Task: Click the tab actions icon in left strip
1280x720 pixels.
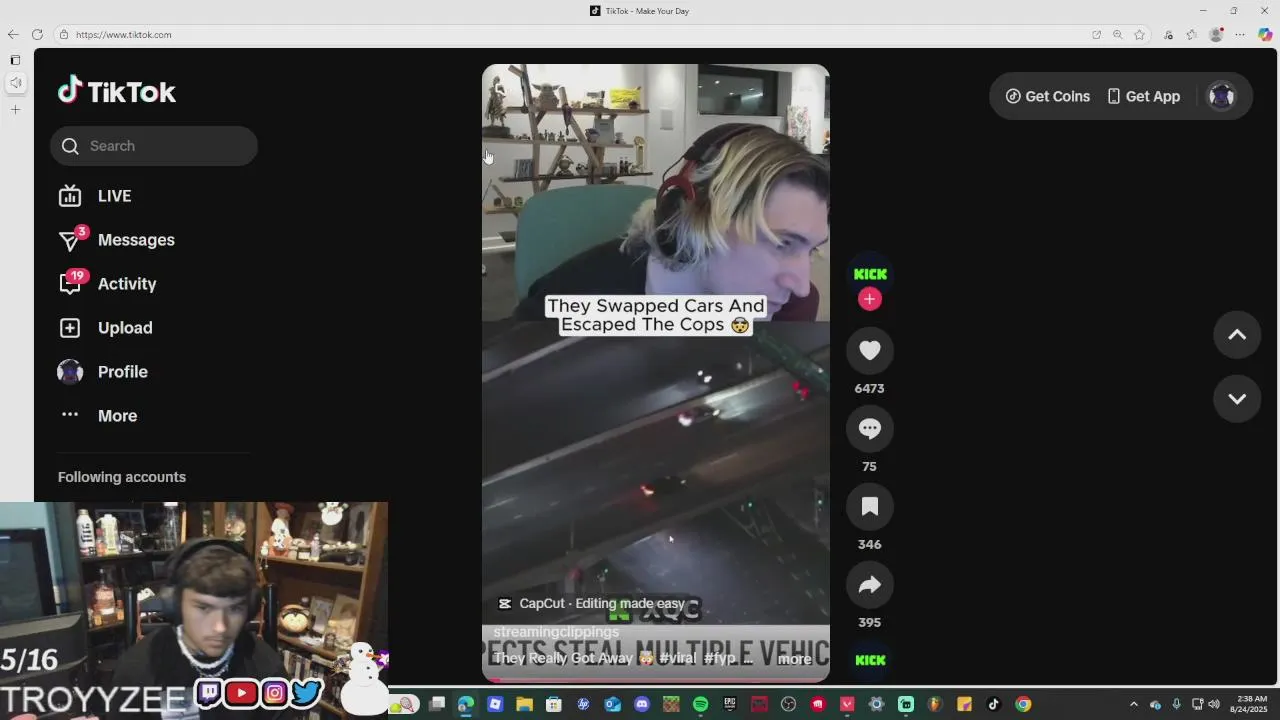Action: coord(15,60)
